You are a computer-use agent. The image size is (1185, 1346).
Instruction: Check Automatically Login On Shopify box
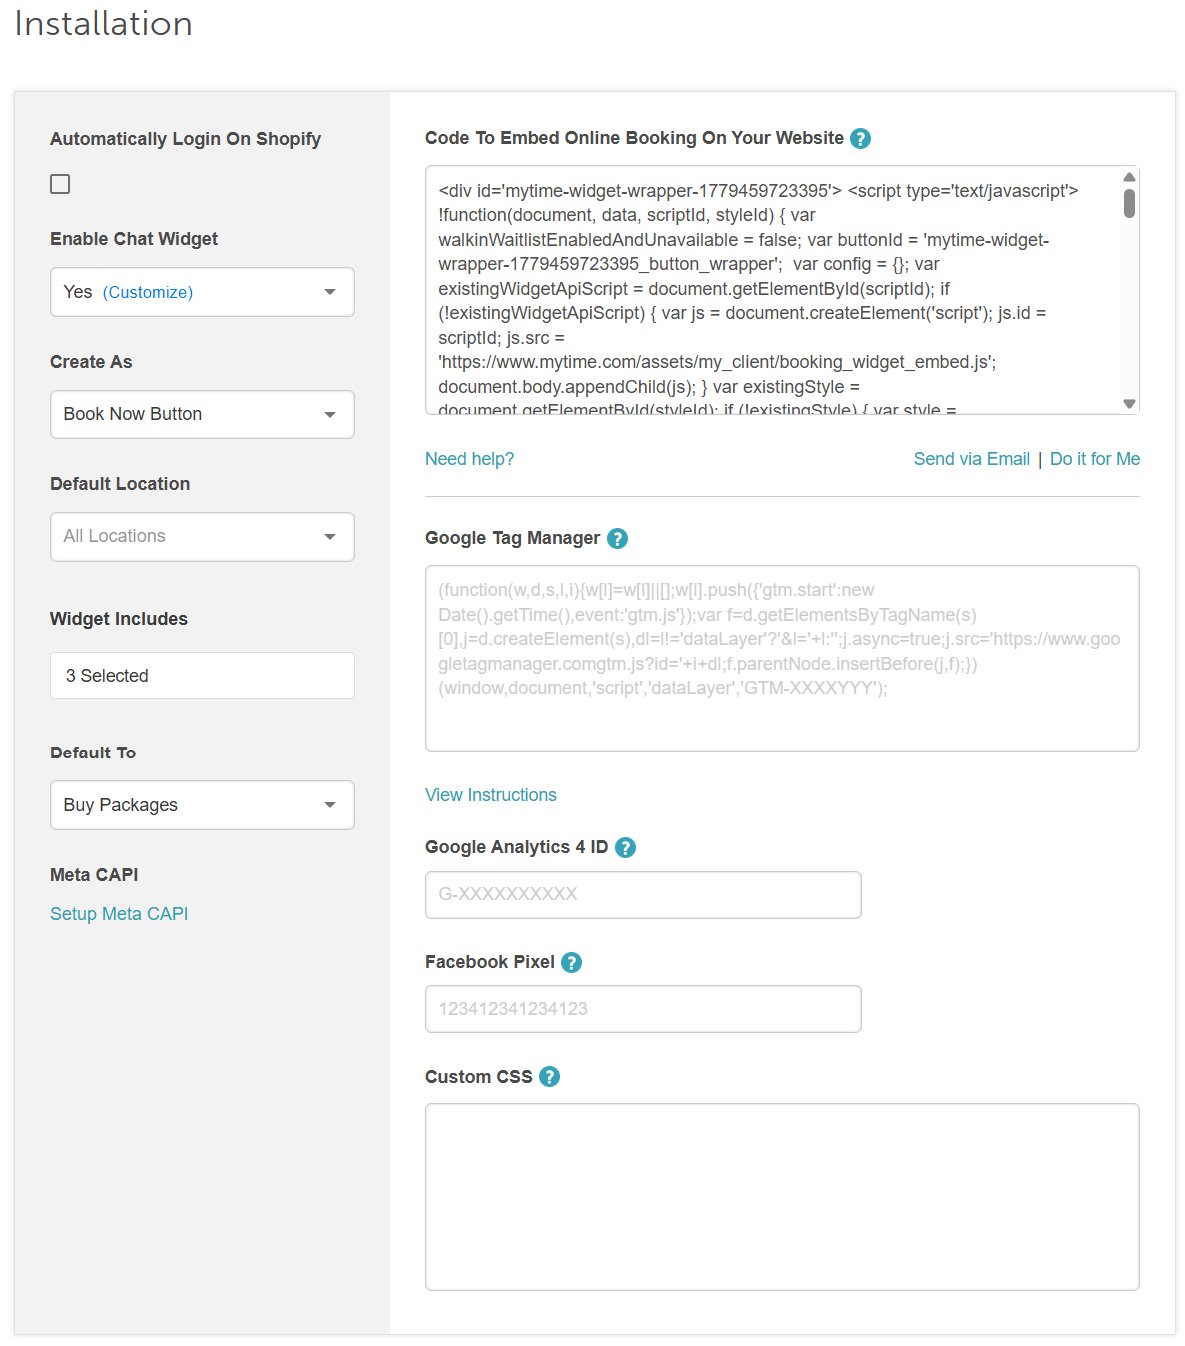[x=60, y=184]
